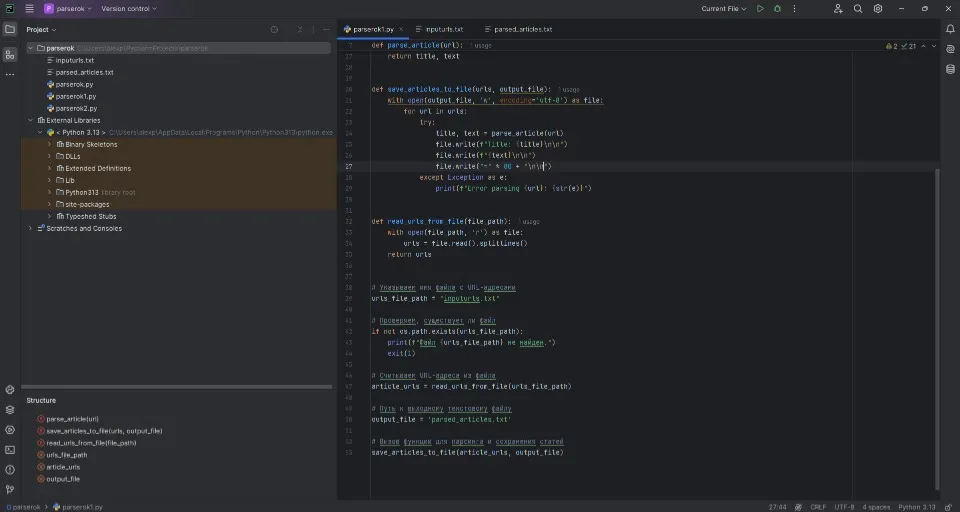Toggle the Project tool window folder icon
The image size is (960, 512).
click(x=10, y=30)
